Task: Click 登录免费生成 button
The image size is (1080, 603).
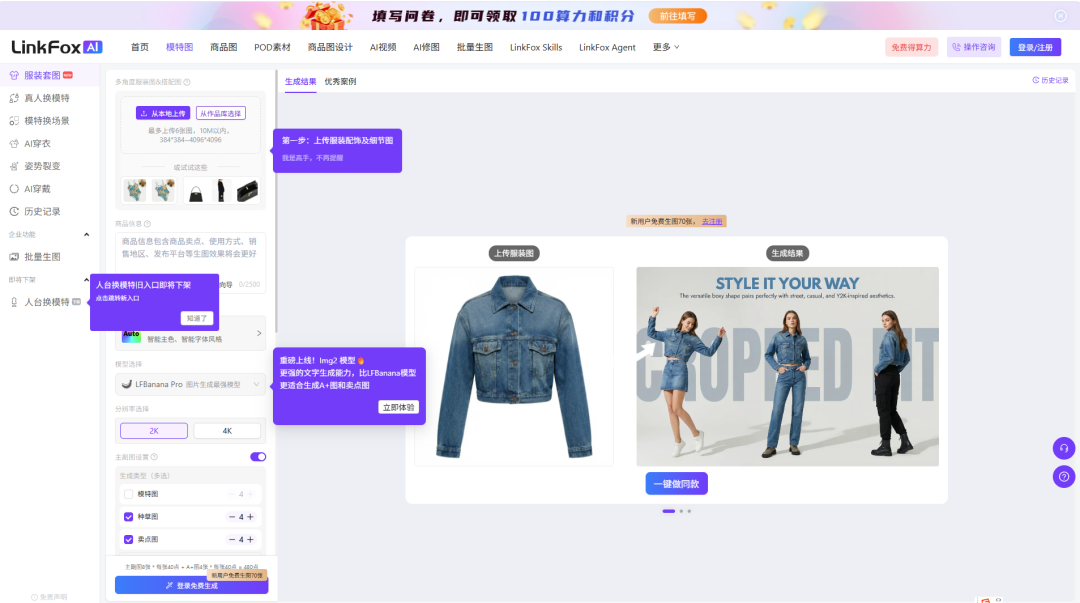Action: [x=191, y=585]
